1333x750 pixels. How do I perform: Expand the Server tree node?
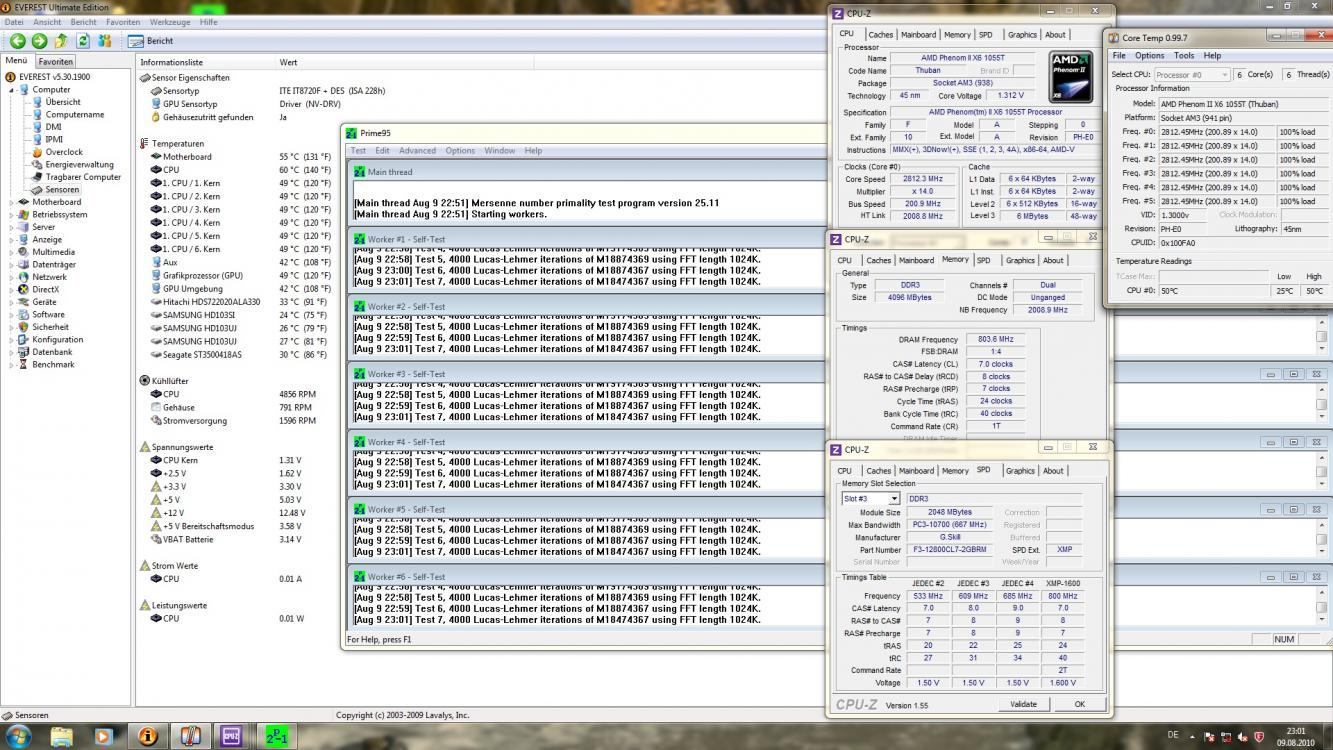point(12,227)
